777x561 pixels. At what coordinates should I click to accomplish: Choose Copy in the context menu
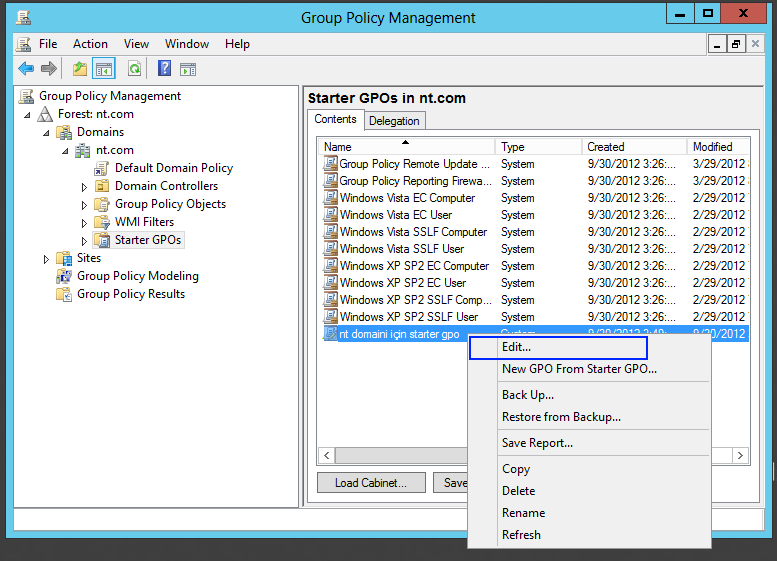click(x=589, y=469)
